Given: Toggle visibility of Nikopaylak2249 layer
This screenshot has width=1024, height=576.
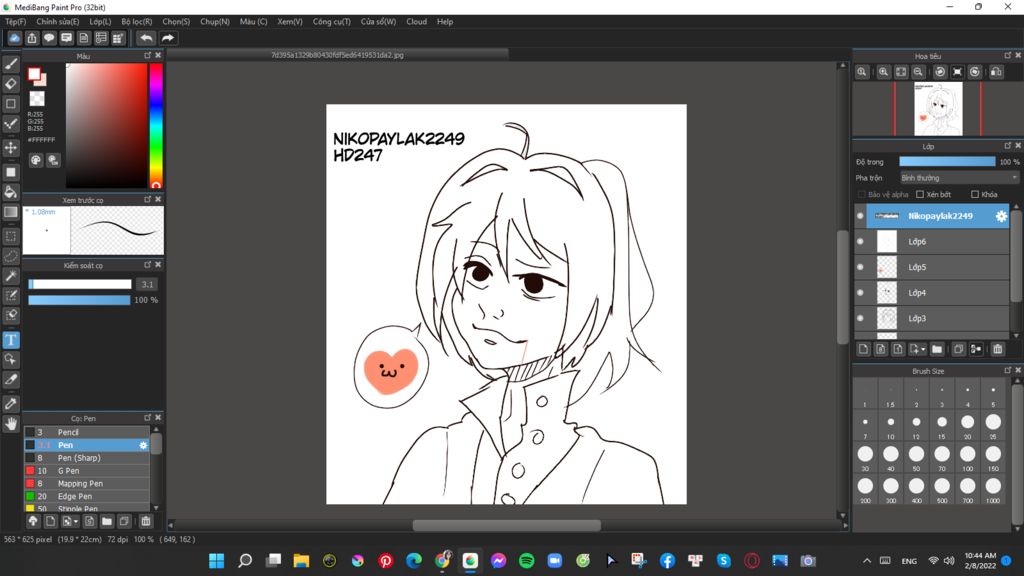Looking at the screenshot, I should pyautogui.click(x=860, y=216).
